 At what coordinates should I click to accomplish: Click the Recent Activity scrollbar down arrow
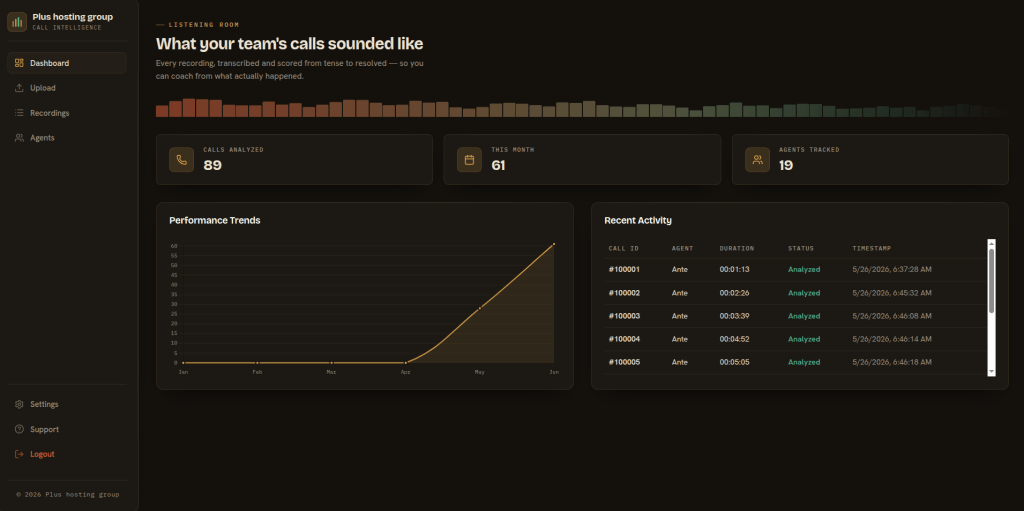(x=991, y=371)
